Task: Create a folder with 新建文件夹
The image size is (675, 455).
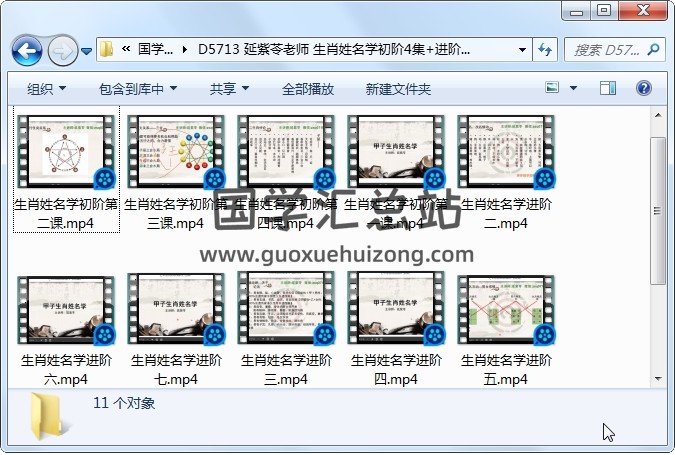Action: [398, 89]
